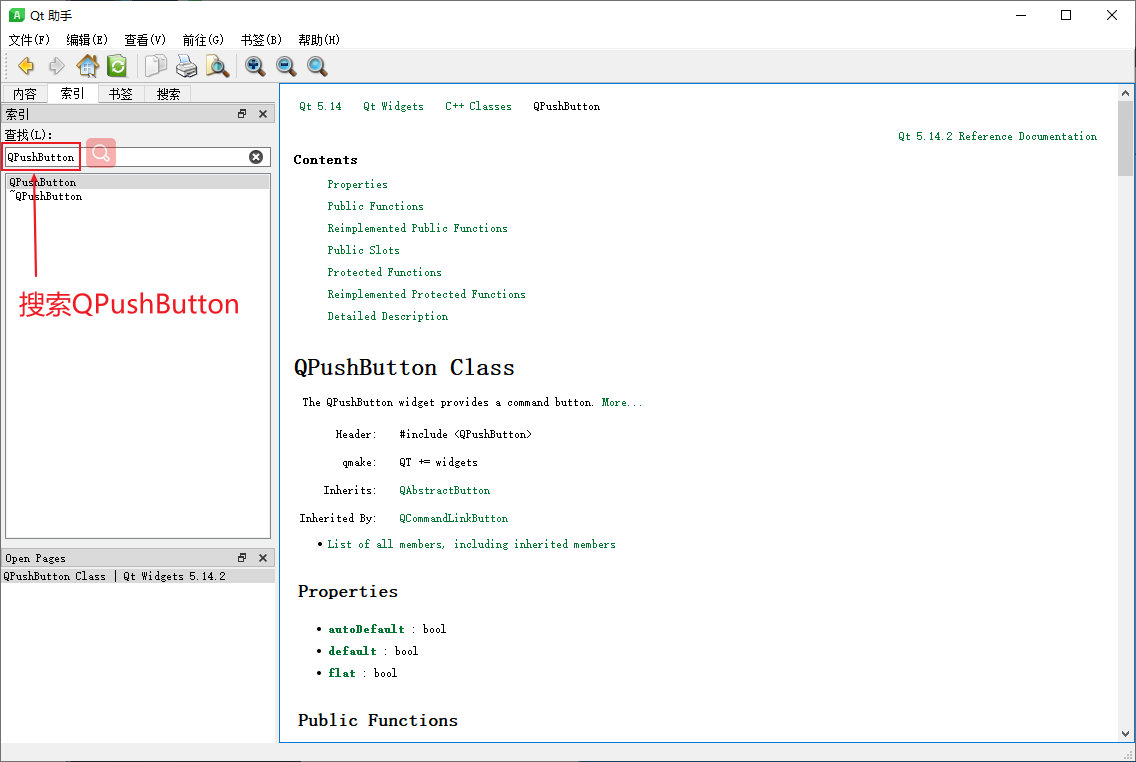
Task: Jump to Properties in Contents
Action: 357,185
